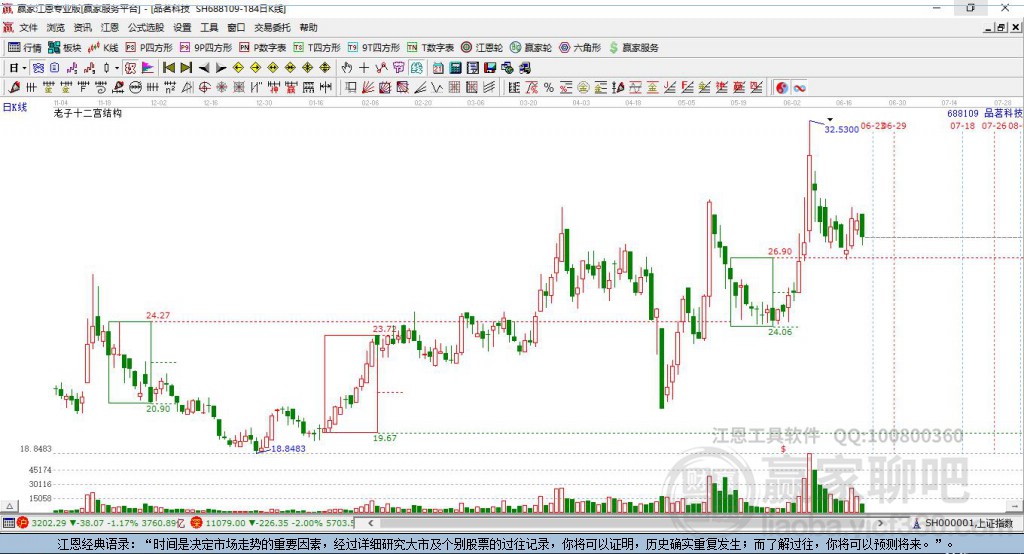Click the last yellow diamond four-arrow icon

pos(325,68)
